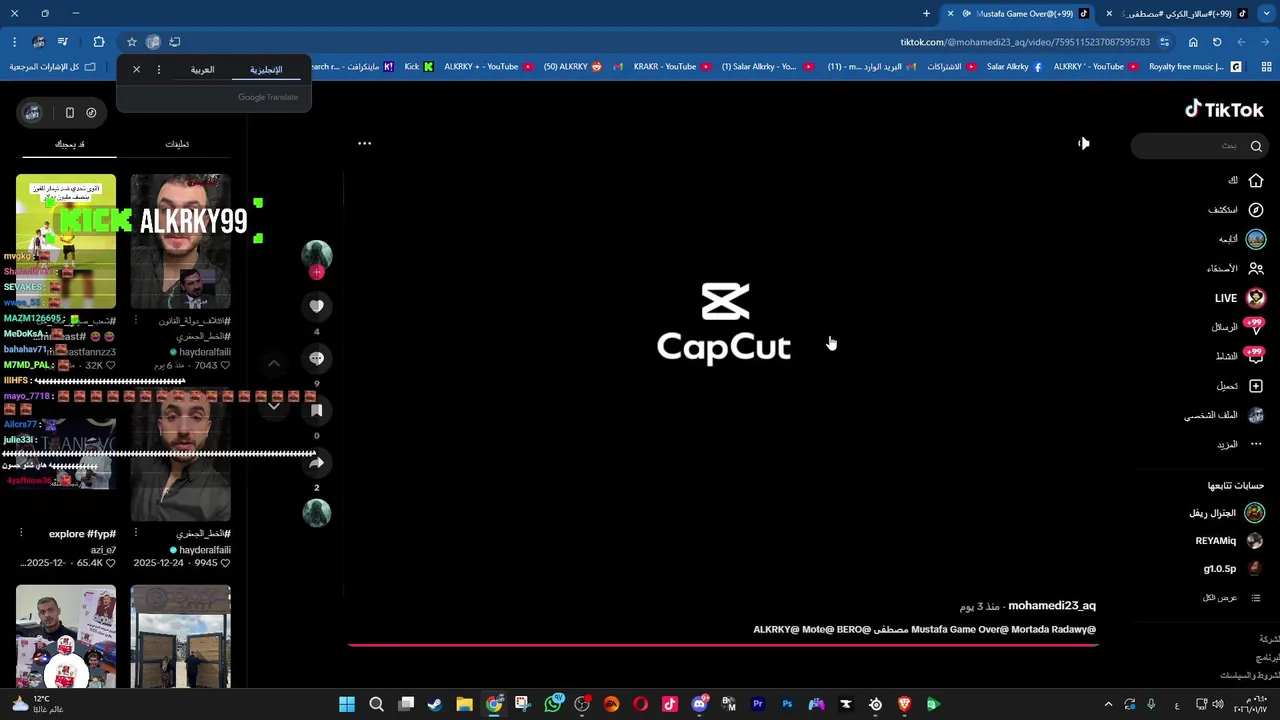
Task: Open the browser tab search dropdown arrow
Action: (x=1267, y=14)
